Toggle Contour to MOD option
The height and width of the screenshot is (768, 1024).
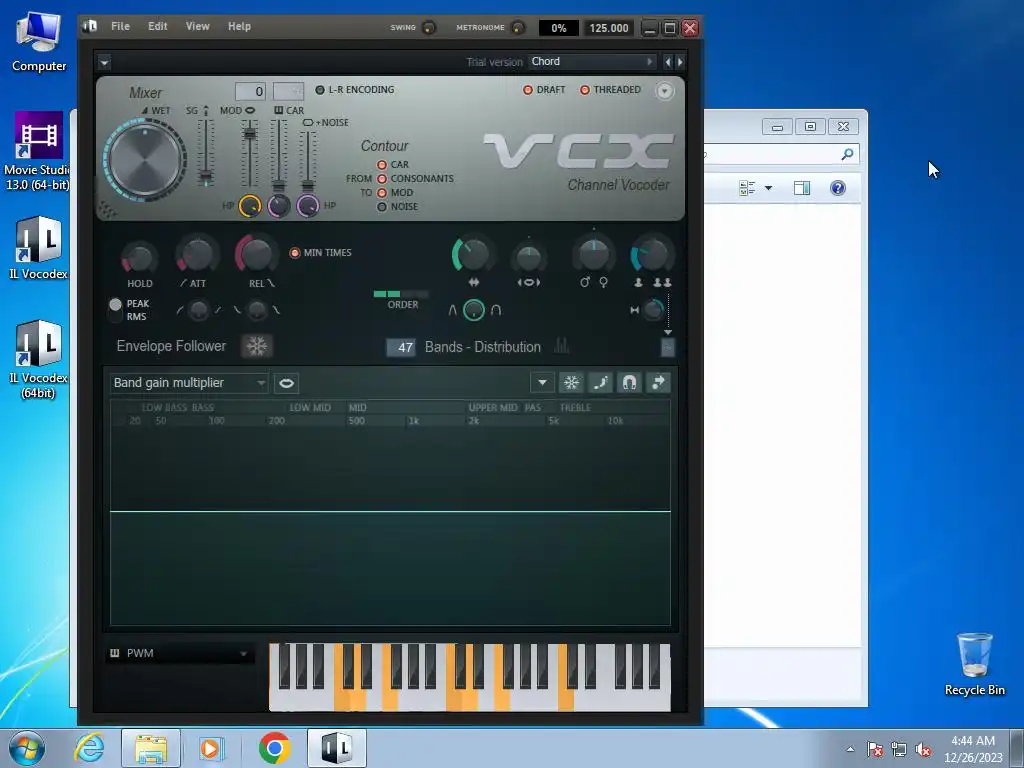click(382, 193)
